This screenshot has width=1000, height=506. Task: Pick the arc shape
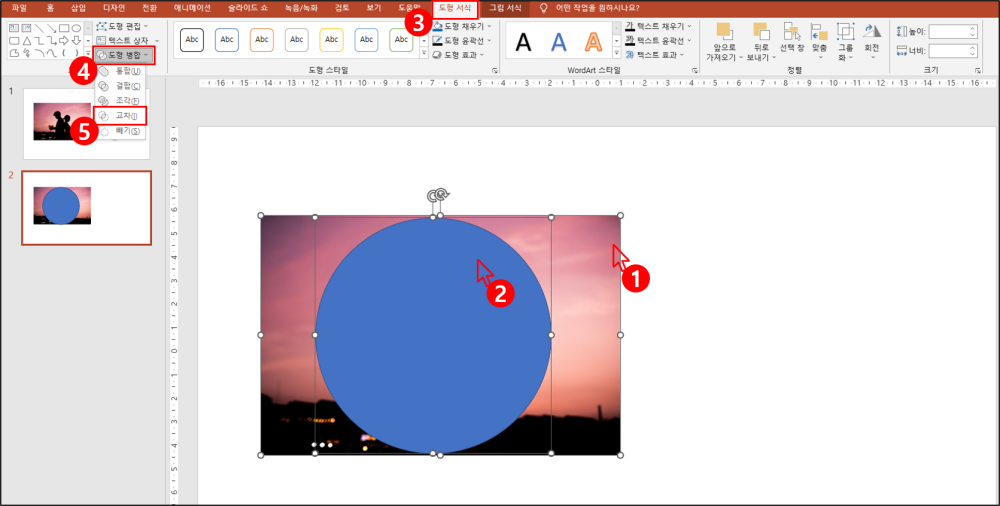(40, 53)
